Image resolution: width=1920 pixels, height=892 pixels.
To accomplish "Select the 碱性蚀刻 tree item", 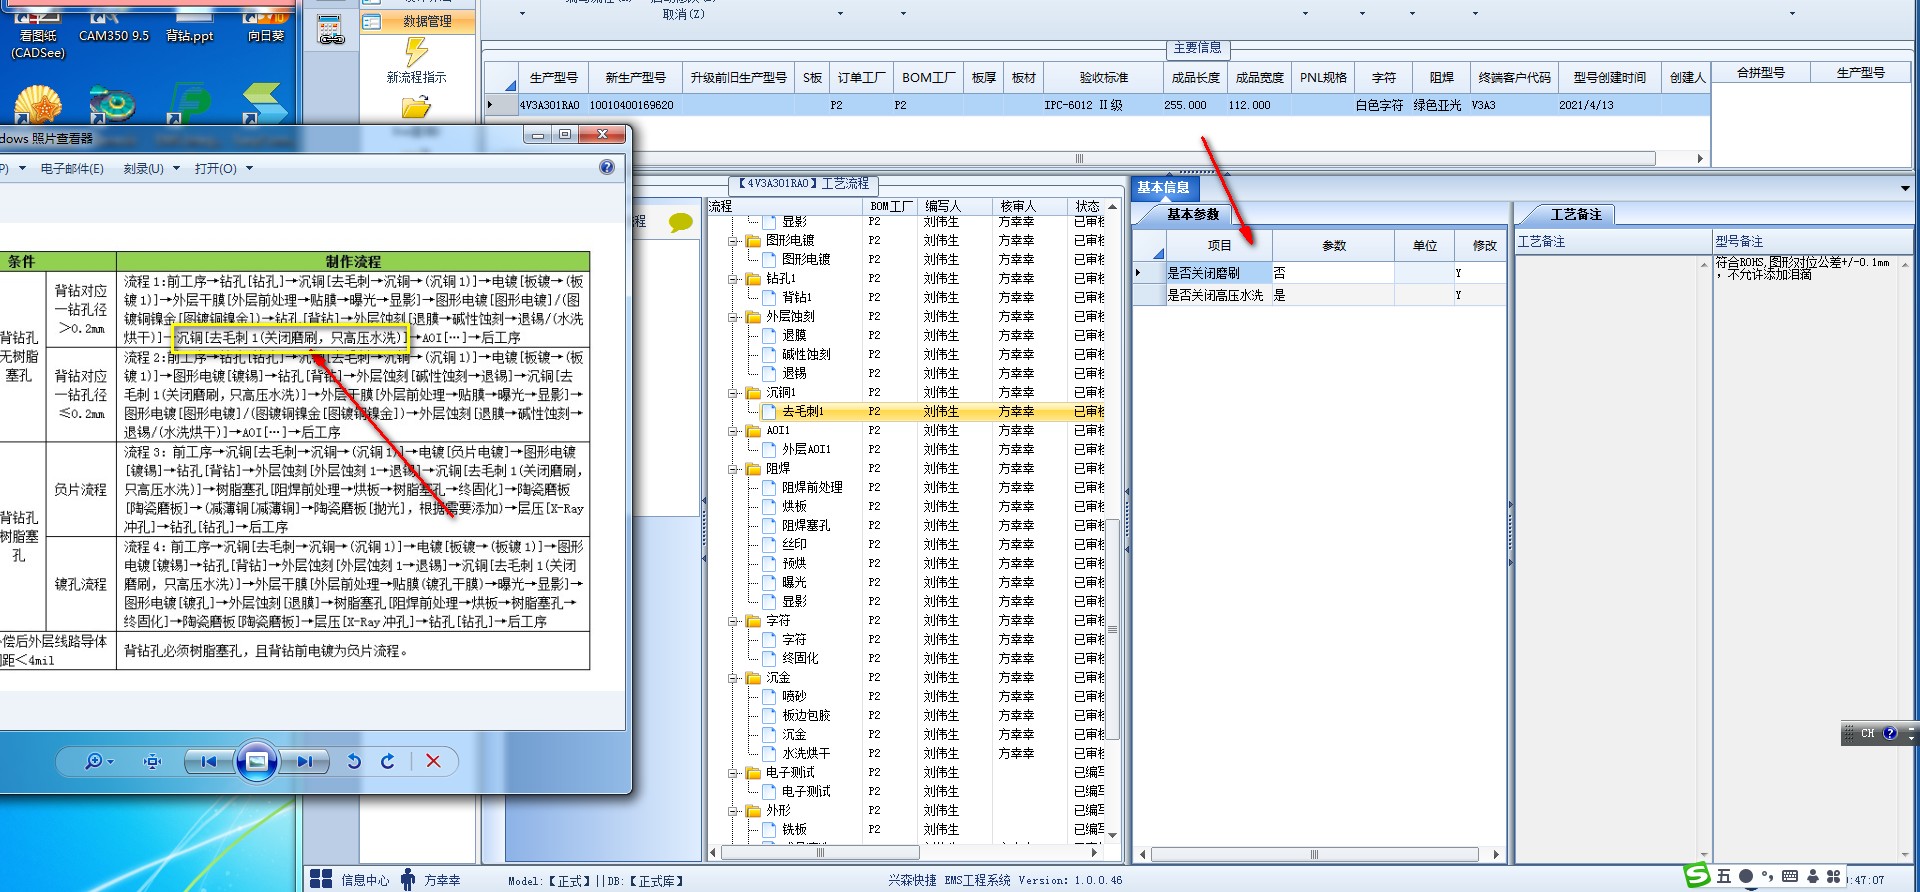I will 806,354.
